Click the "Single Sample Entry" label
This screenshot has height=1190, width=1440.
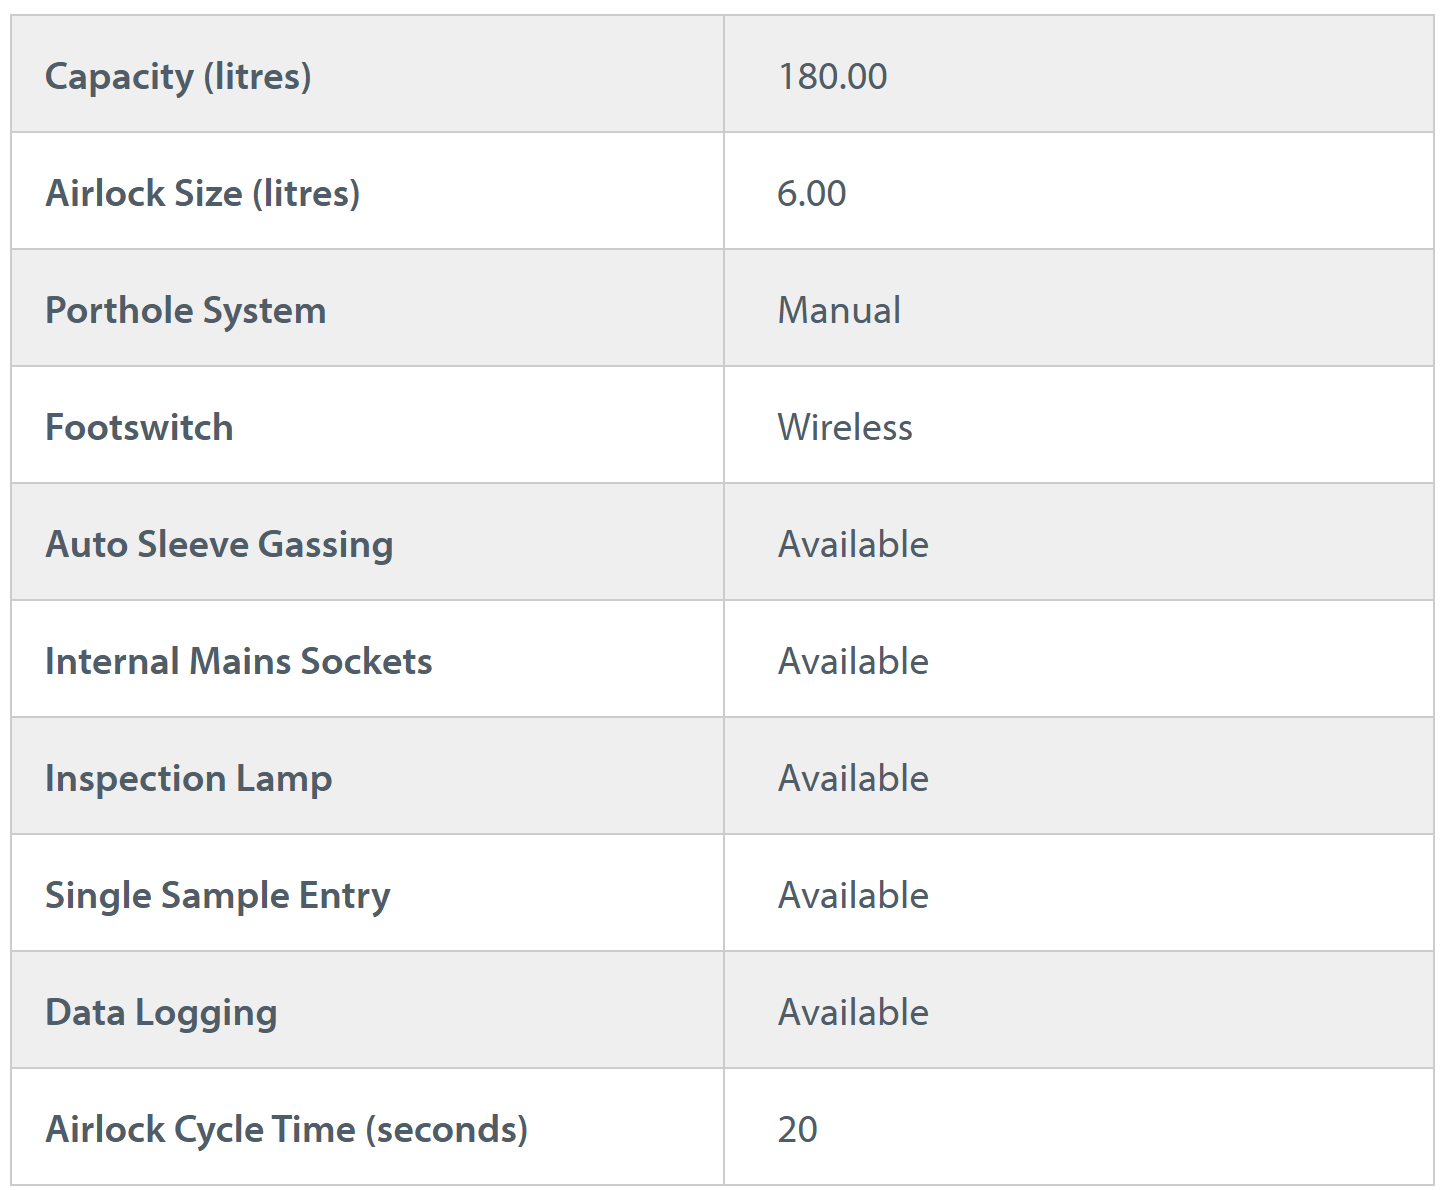(x=218, y=895)
